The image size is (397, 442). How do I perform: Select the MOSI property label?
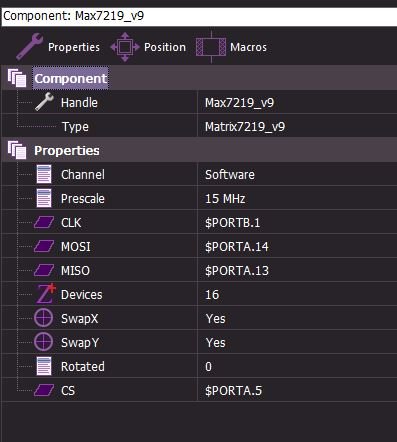[x=76, y=246]
